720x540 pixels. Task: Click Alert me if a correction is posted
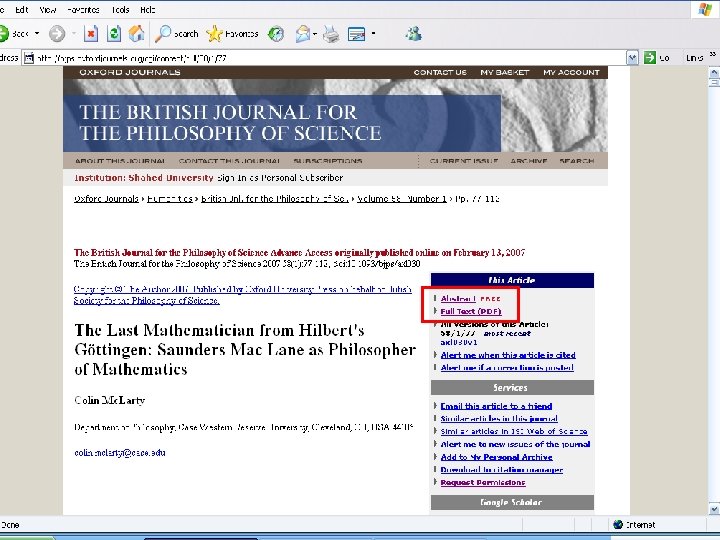click(x=507, y=367)
